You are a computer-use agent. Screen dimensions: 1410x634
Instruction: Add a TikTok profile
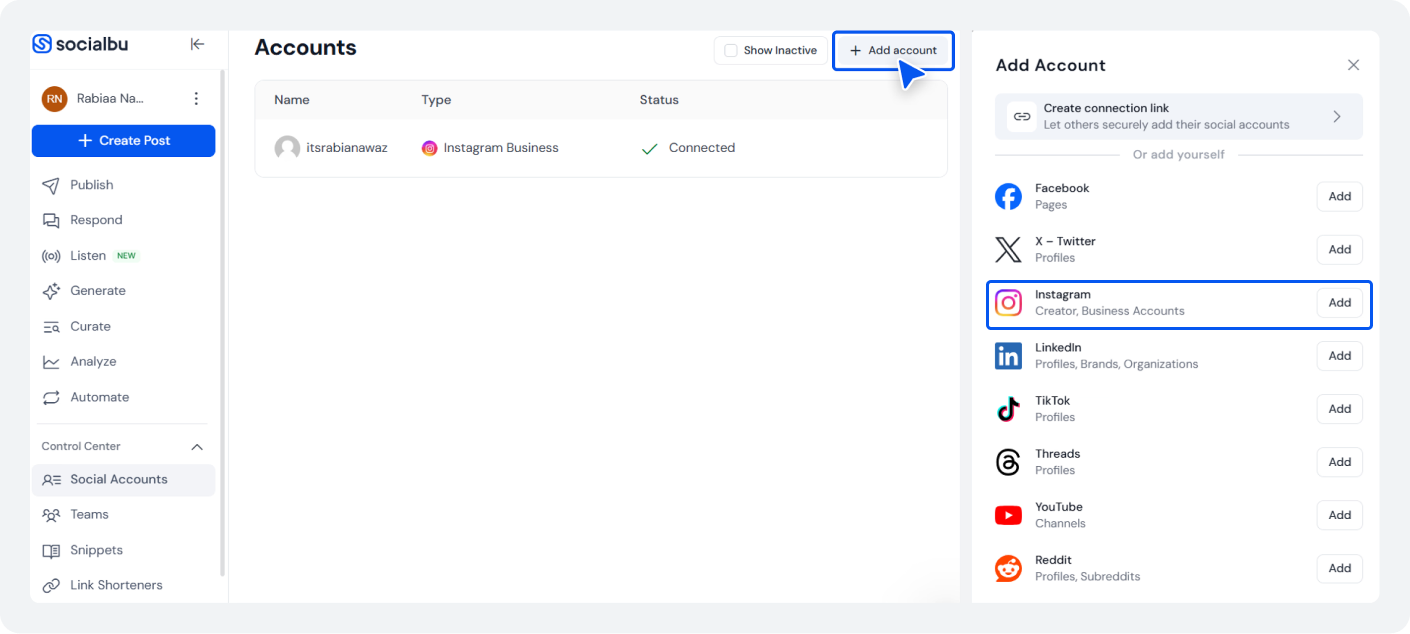tap(1339, 408)
